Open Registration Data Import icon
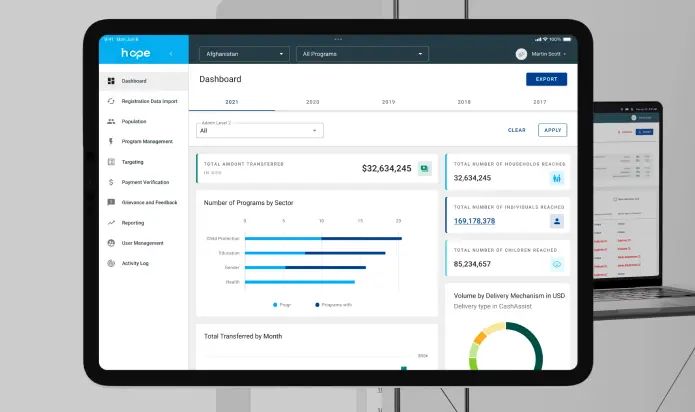This screenshot has height=412, width=695. coord(110,101)
